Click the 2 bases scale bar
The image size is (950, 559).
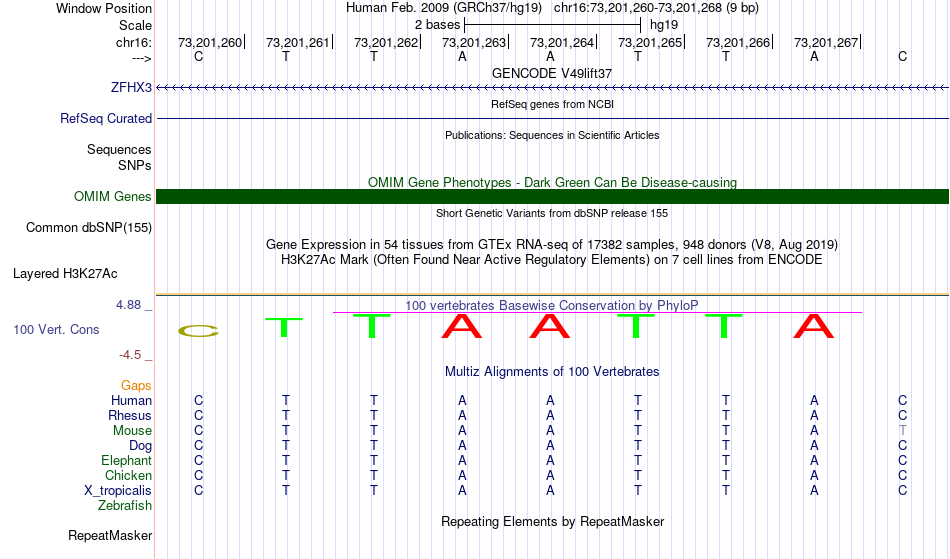pyautogui.click(x=552, y=25)
